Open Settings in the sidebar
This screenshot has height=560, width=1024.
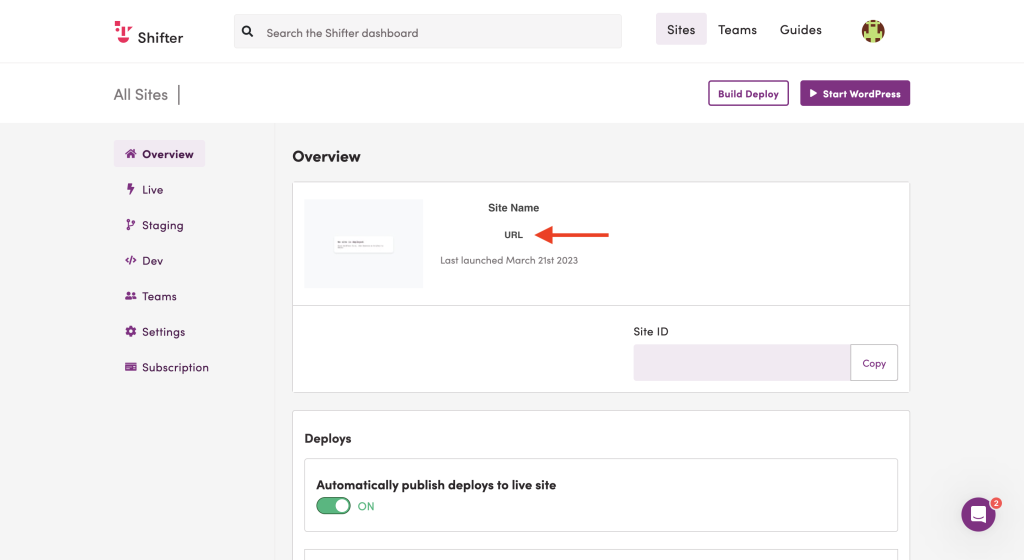click(x=155, y=332)
